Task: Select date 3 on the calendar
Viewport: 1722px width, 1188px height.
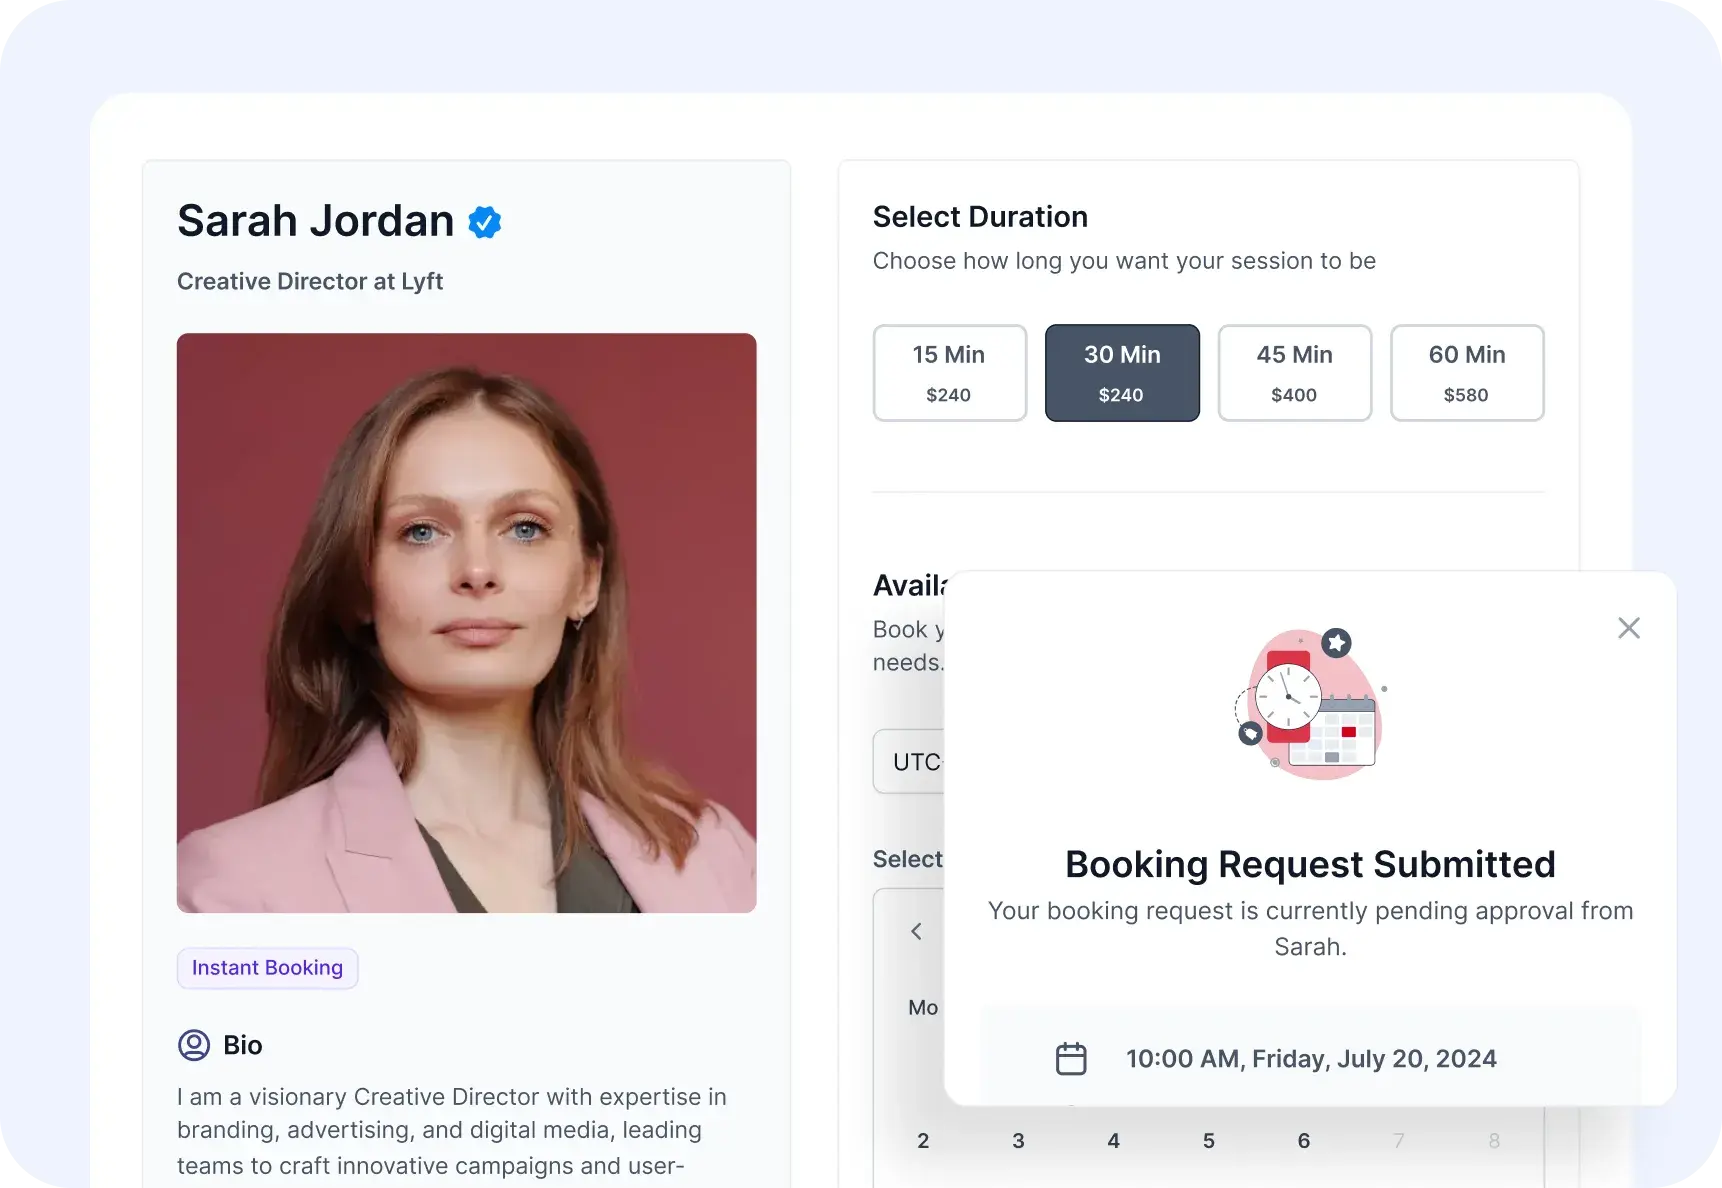Action: [1018, 1141]
